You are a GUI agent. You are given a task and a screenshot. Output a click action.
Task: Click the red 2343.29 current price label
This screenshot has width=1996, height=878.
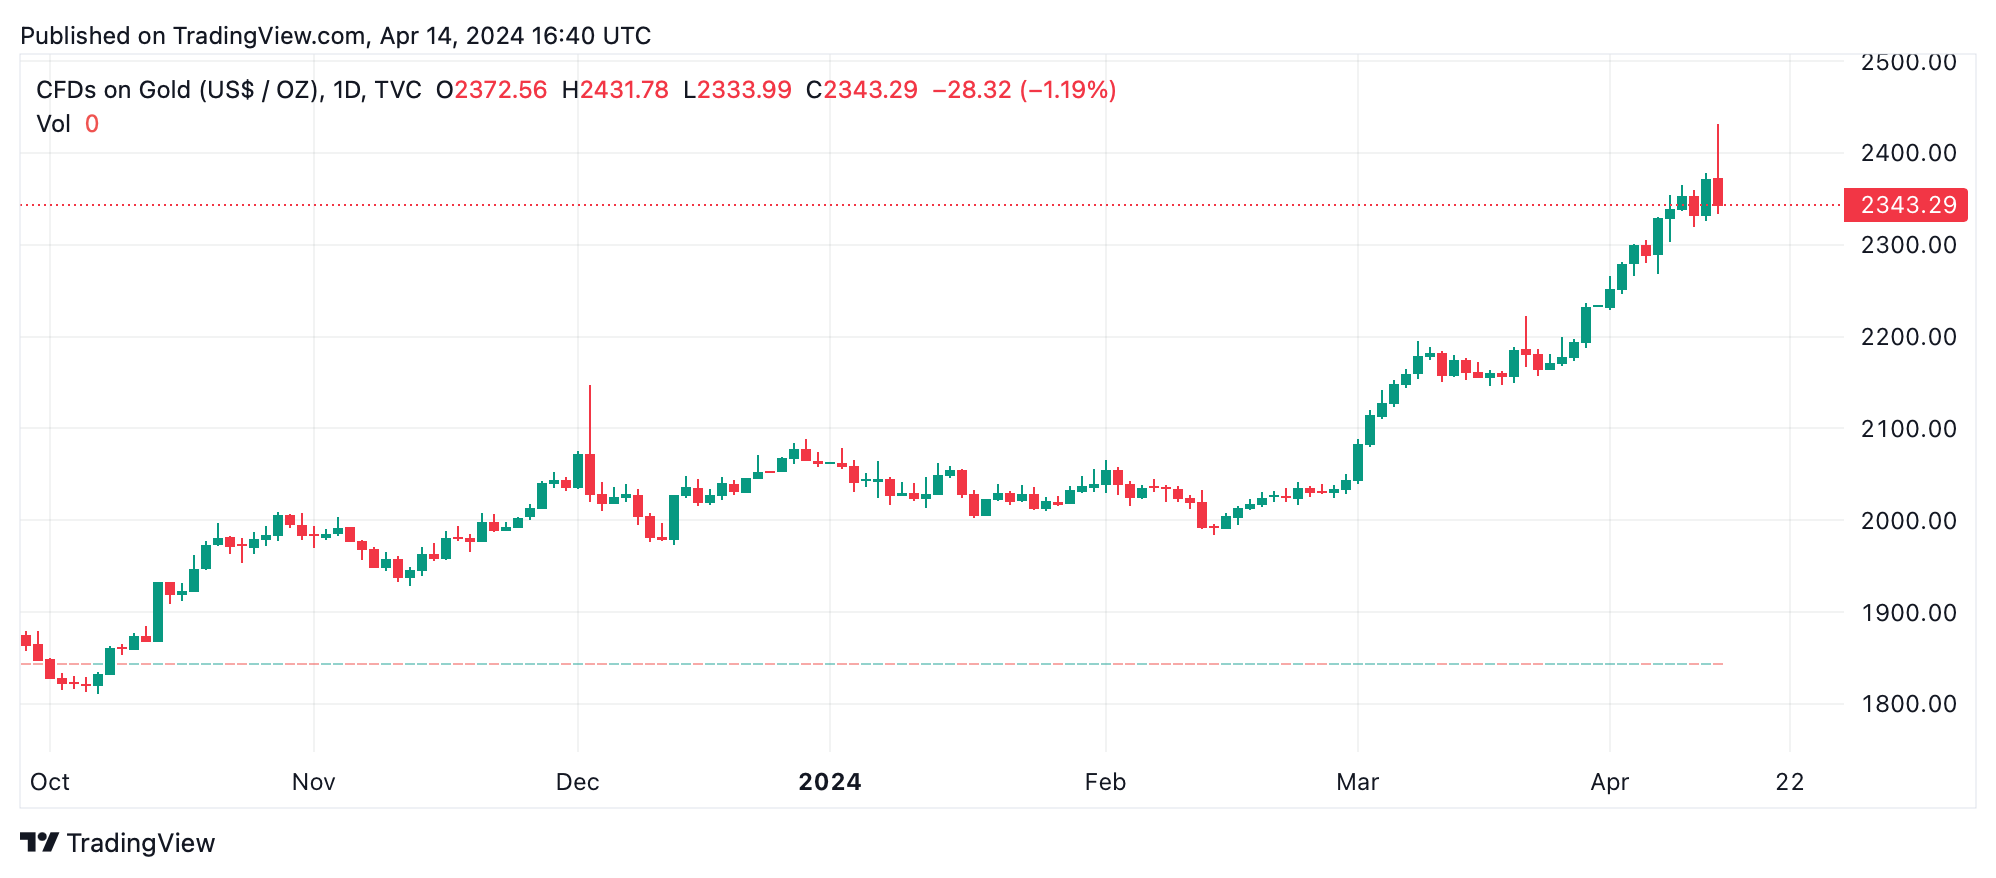pos(1906,205)
